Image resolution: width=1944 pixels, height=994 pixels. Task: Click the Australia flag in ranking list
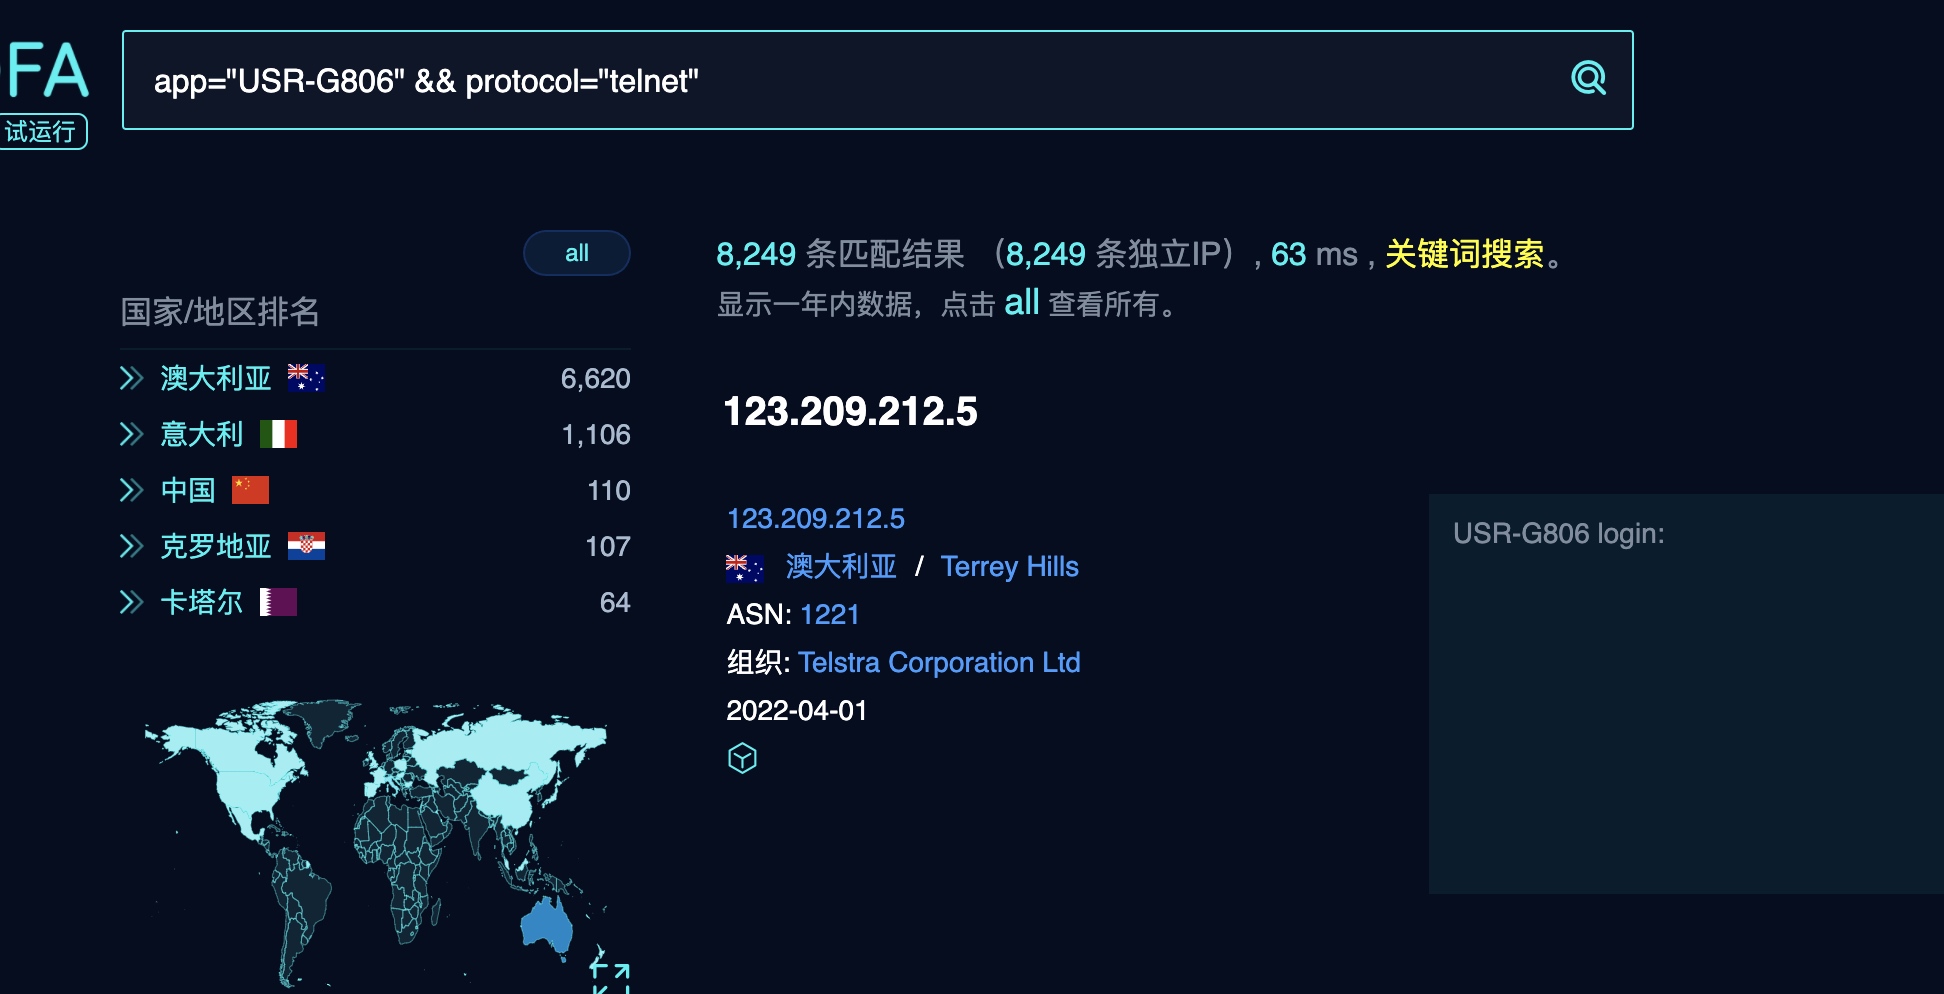[306, 378]
